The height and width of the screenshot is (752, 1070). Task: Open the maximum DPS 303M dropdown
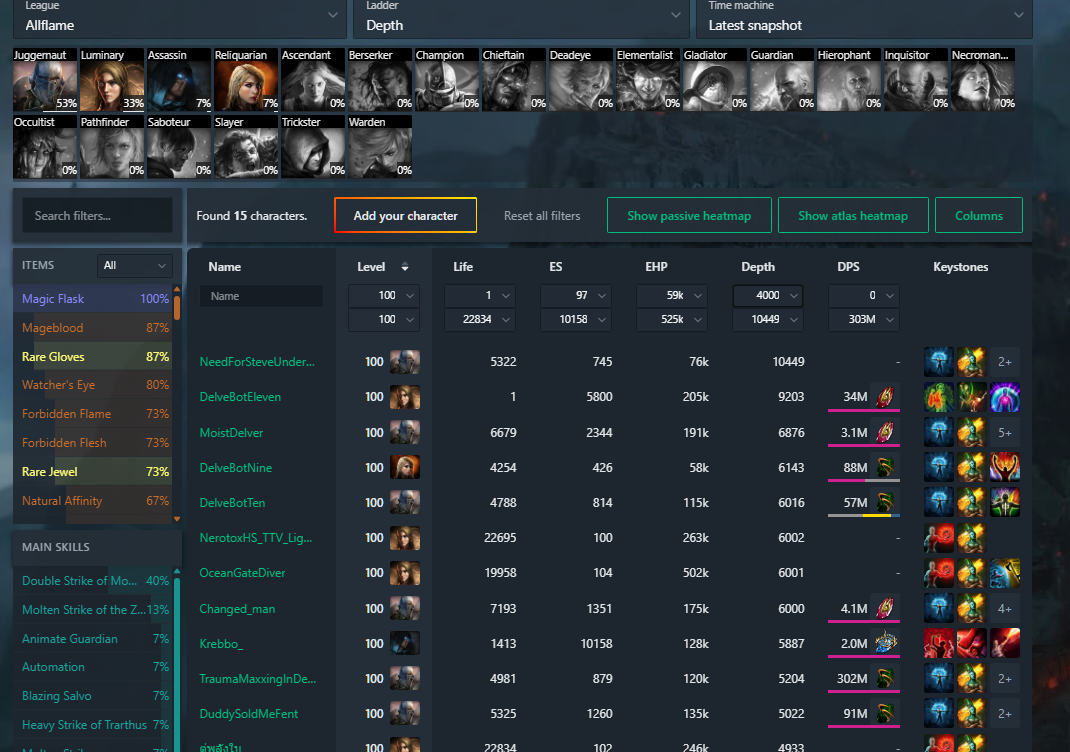point(864,319)
